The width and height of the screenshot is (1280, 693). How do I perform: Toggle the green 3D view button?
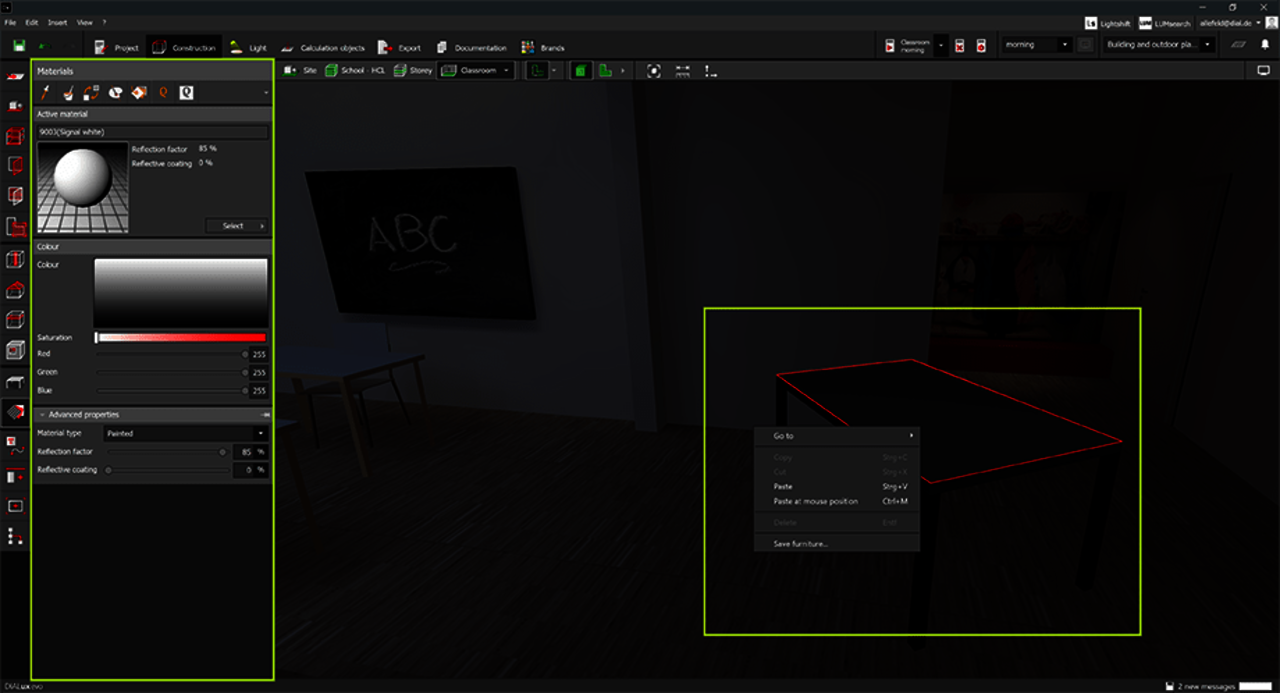(580, 71)
